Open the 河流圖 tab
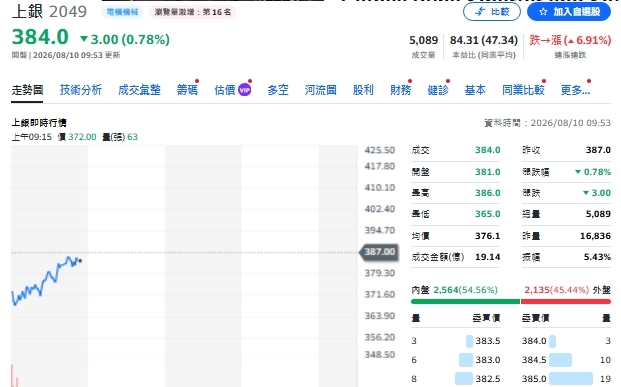 [x=320, y=90]
